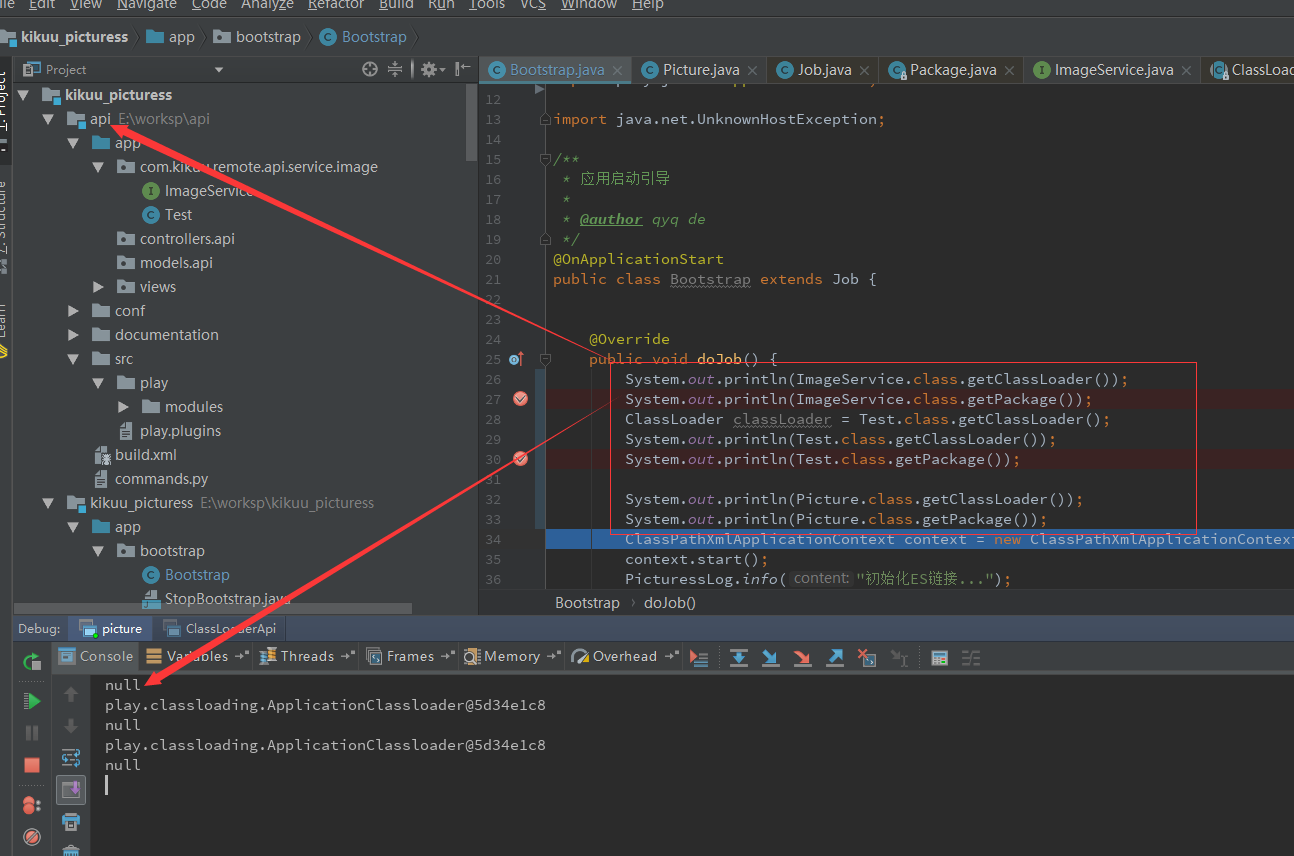Toggle the breakpoint on line 27
The height and width of the screenshot is (856, 1294).
pyautogui.click(x=520, y=399)
